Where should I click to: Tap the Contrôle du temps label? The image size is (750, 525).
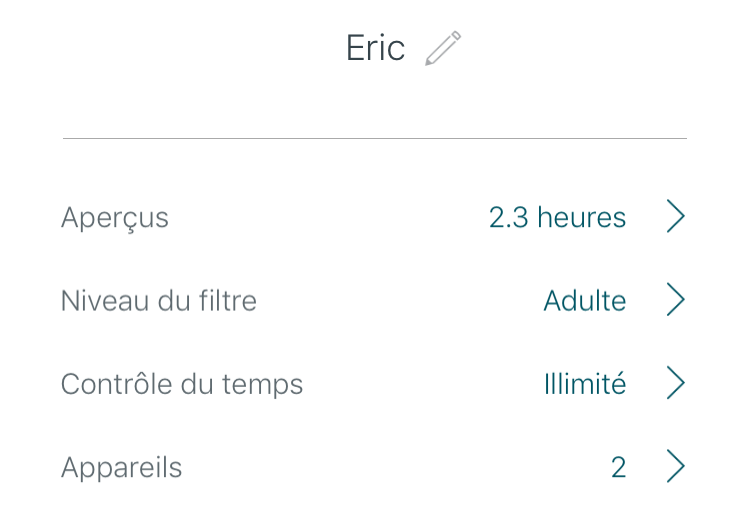pyautogui.click(x=182, y=383)
